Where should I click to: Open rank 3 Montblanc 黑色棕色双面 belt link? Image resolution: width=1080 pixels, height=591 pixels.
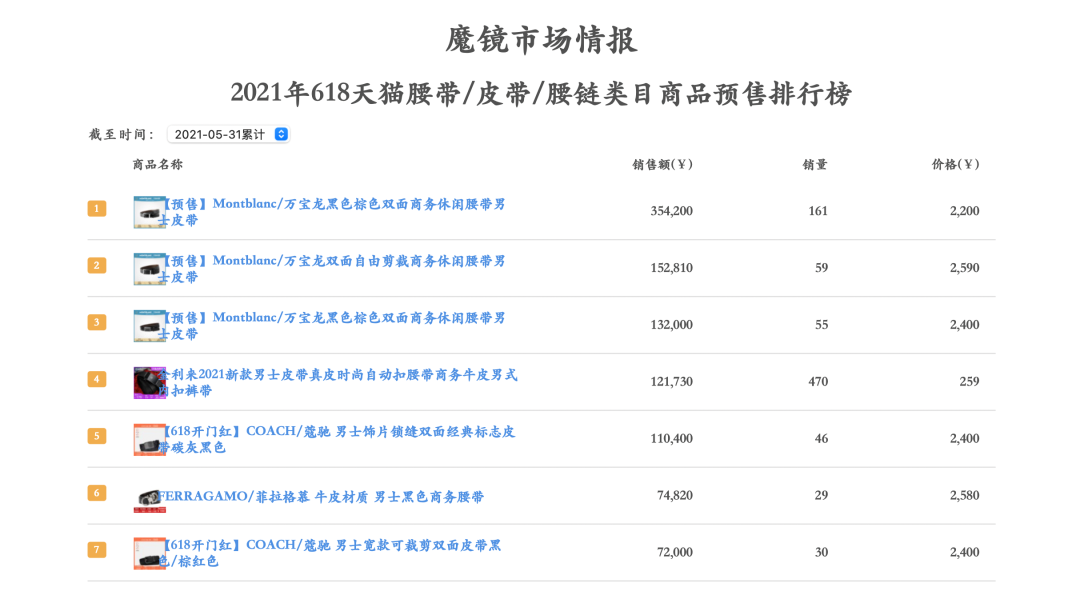coord(332,326)
